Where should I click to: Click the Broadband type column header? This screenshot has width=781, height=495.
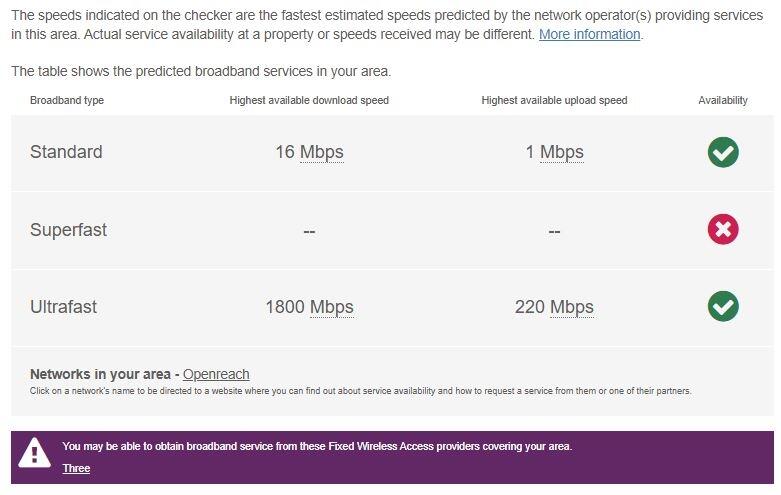[x=67, y=100]
